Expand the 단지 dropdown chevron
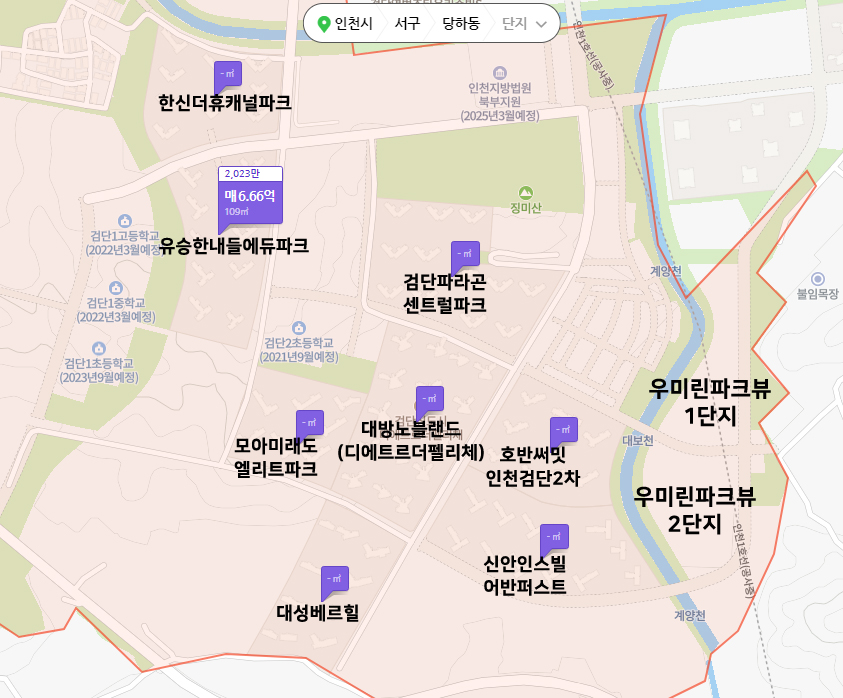843x698 pixels. tap(541, 24)
